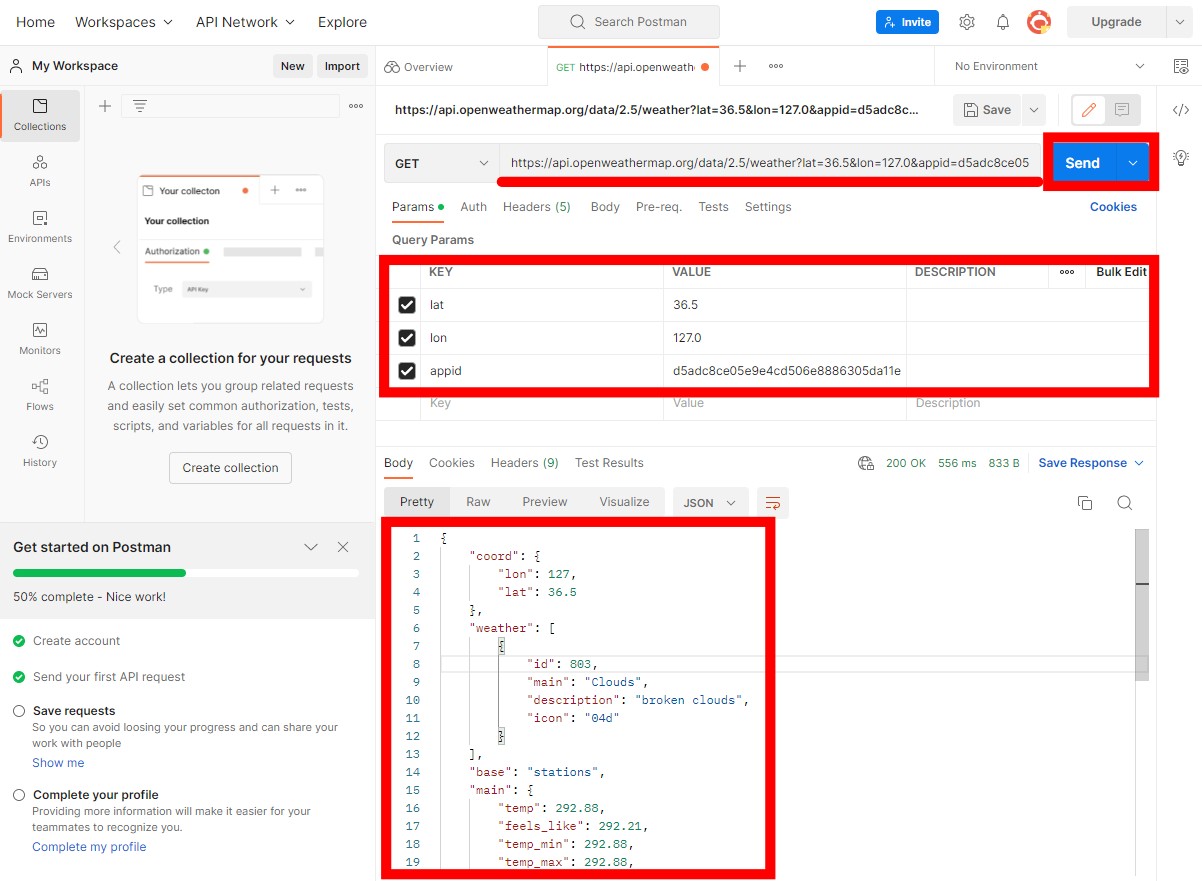This screenshot has height=881, width=1202.
Task: Open the Flows sidebar panel
Action: coord(40,395)
